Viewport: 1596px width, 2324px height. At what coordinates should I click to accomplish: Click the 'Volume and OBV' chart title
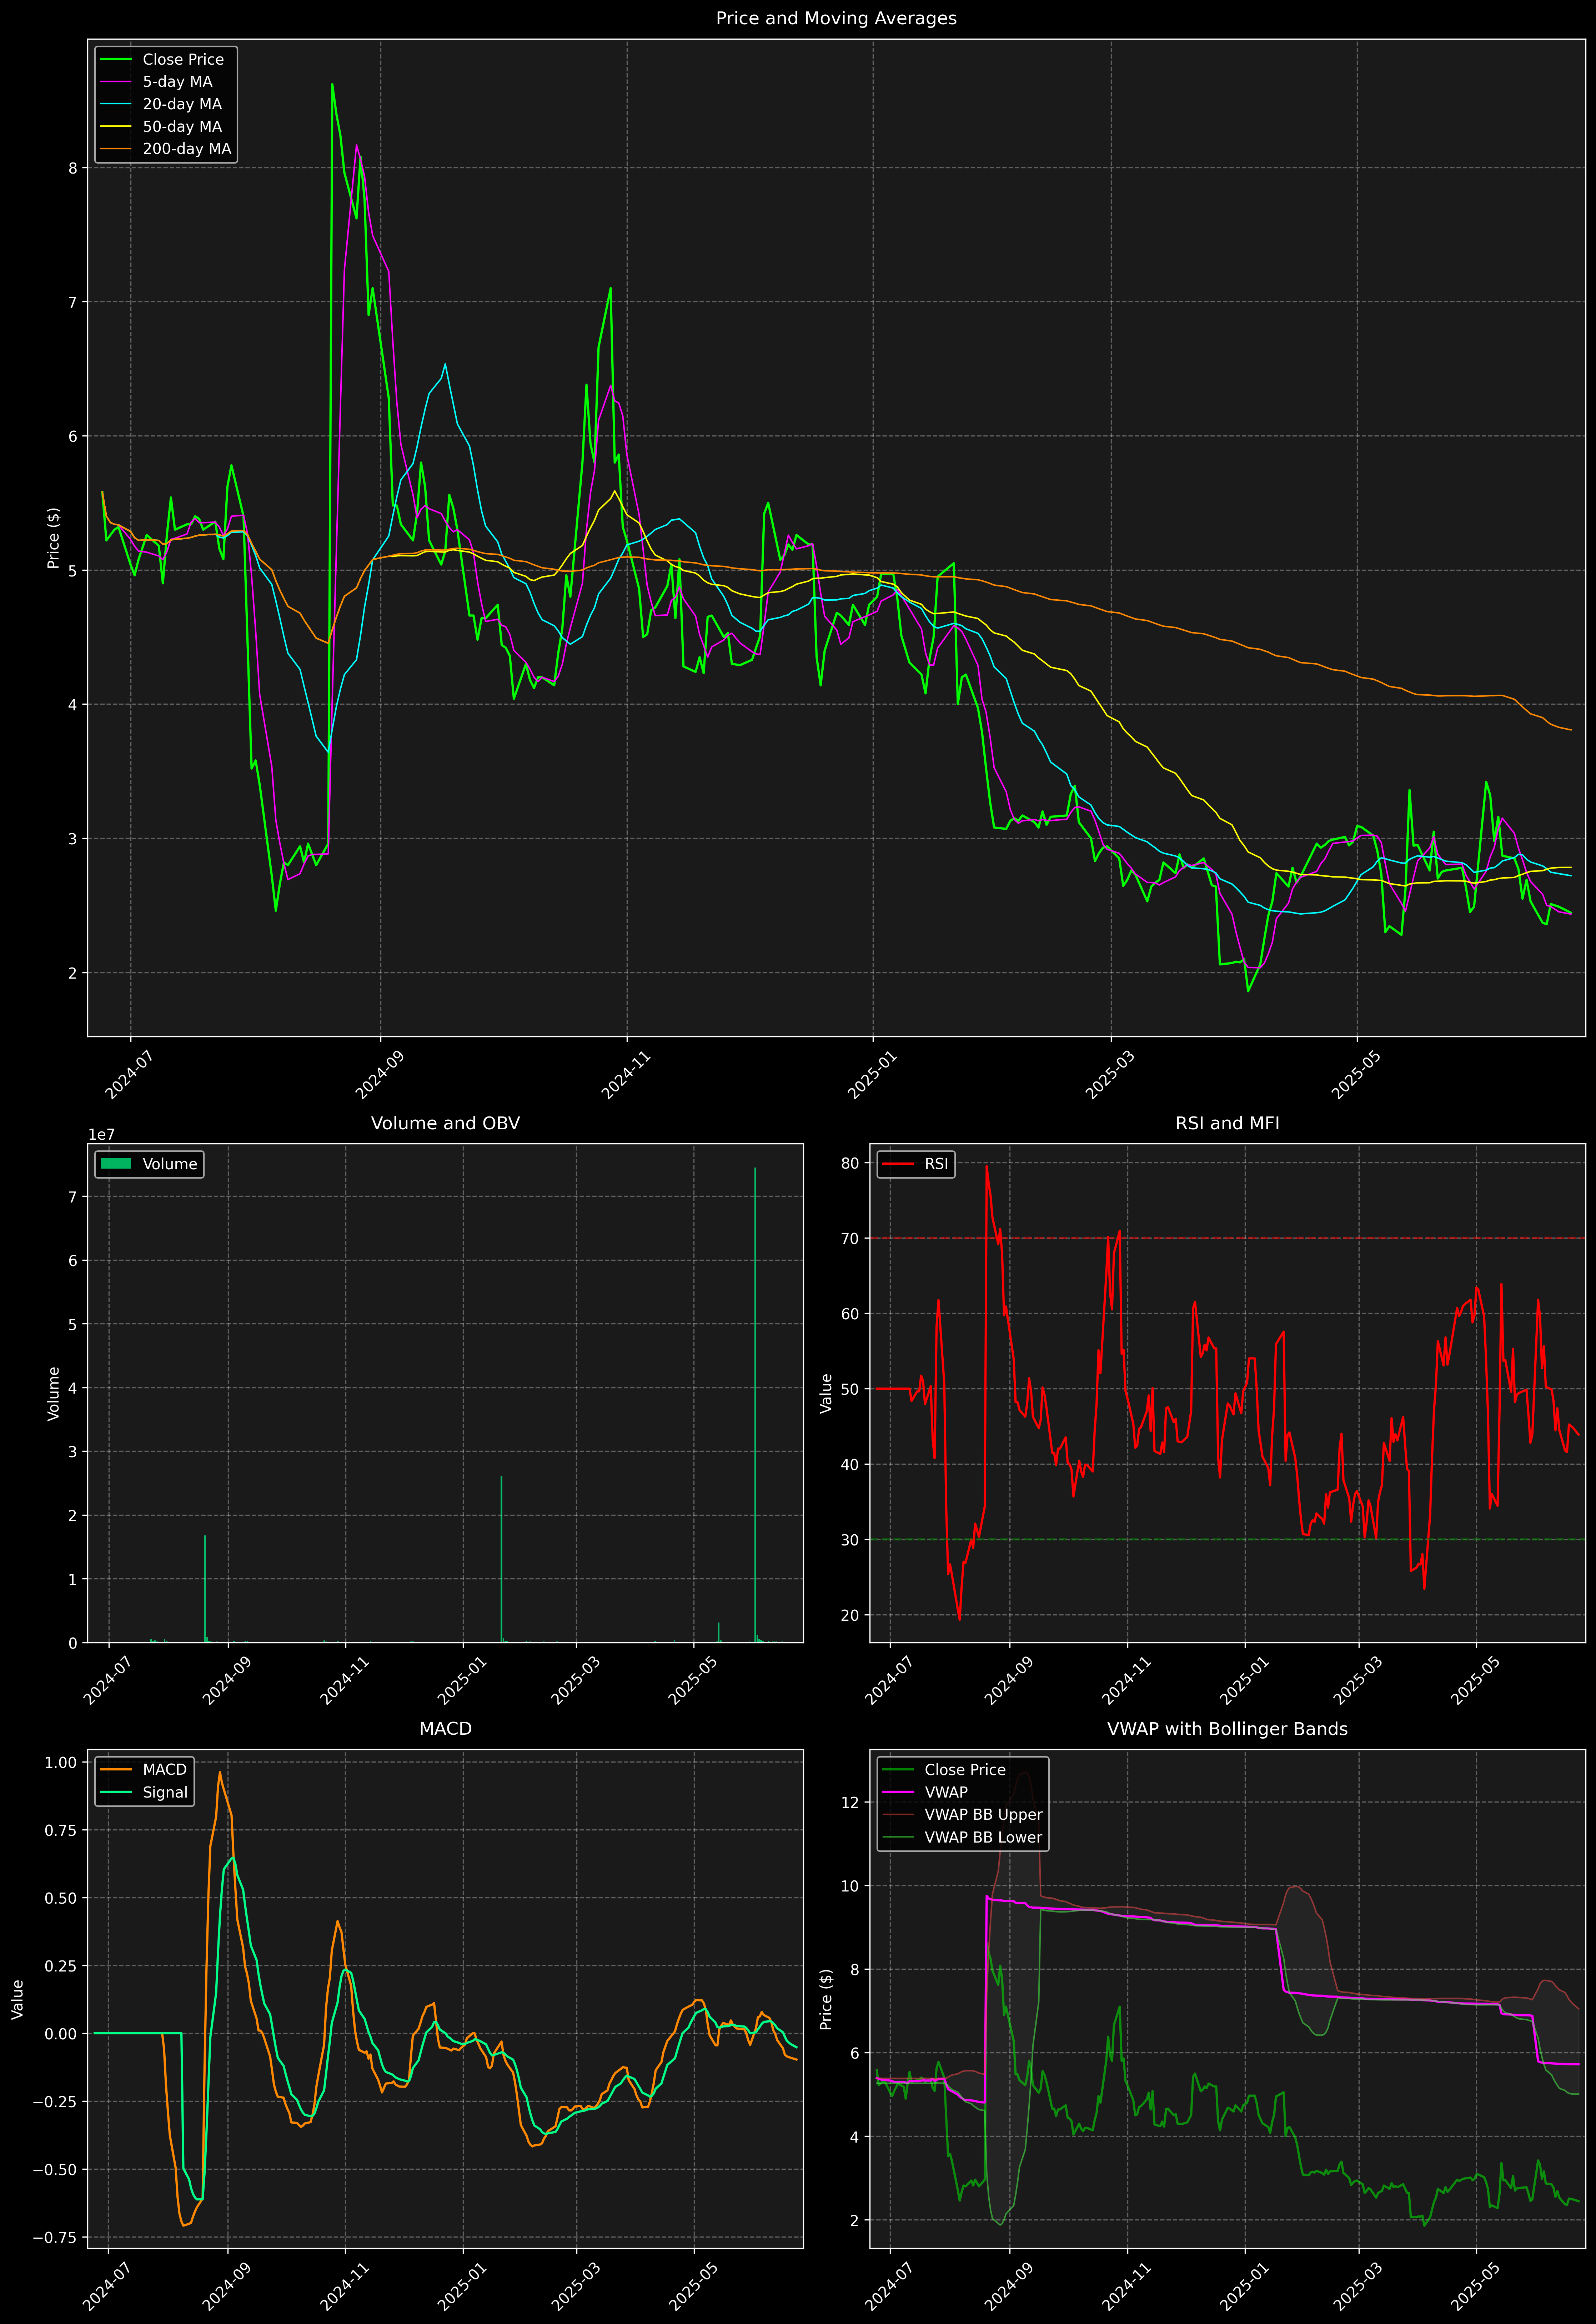445,1123
